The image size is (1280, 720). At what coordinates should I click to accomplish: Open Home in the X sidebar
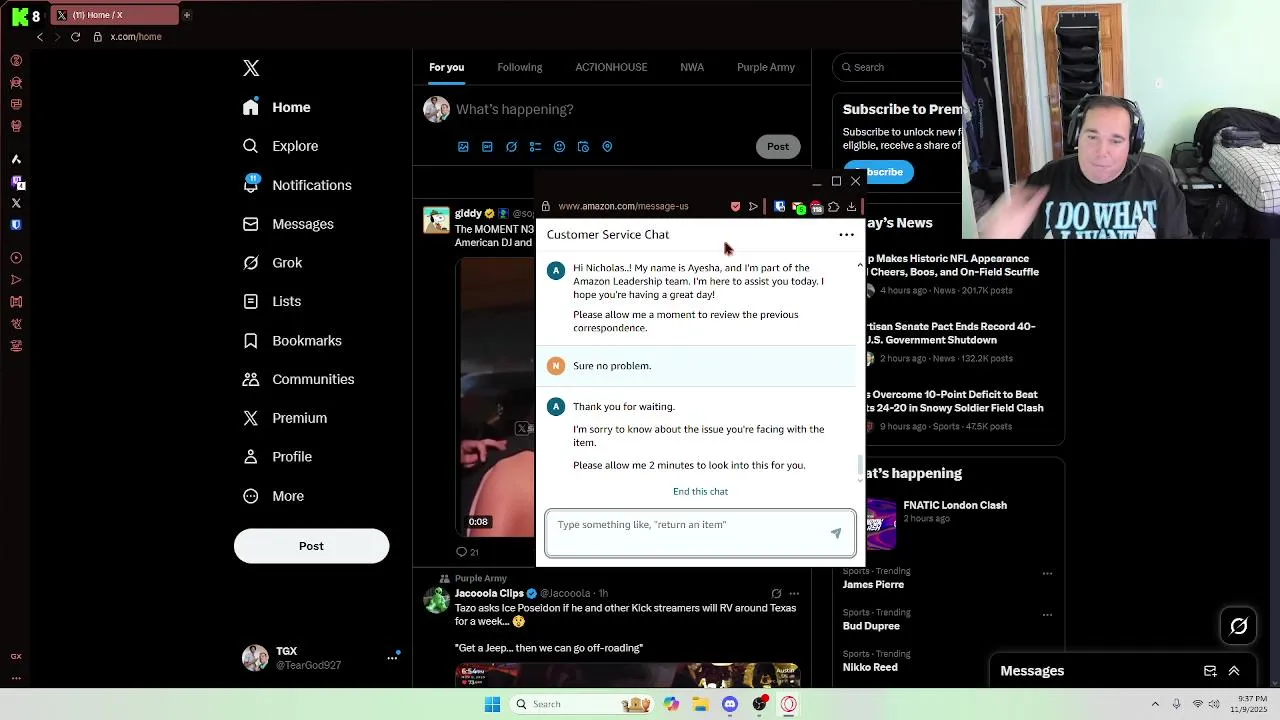(277, 107)
